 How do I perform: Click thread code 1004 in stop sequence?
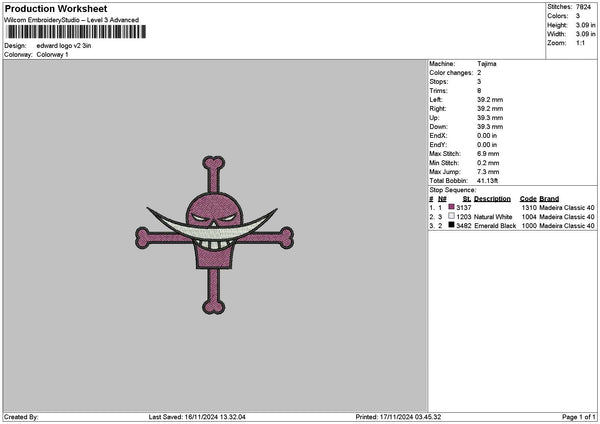click(529, 217)
